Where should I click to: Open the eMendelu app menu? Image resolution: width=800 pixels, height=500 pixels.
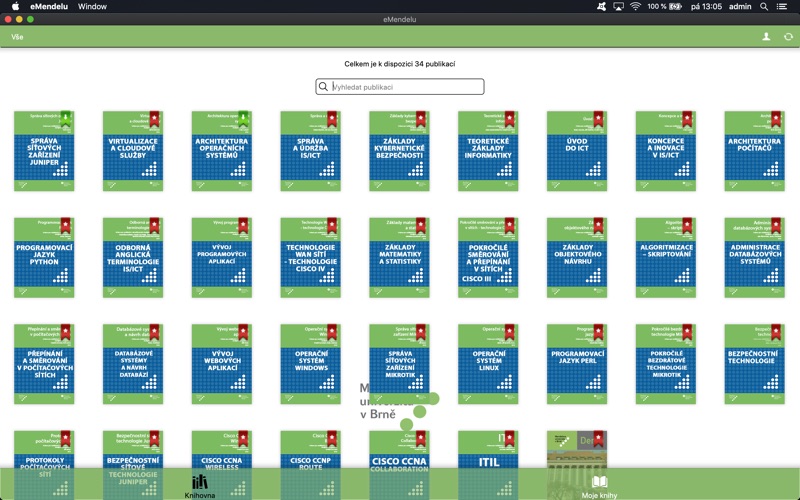coord(49,7)
